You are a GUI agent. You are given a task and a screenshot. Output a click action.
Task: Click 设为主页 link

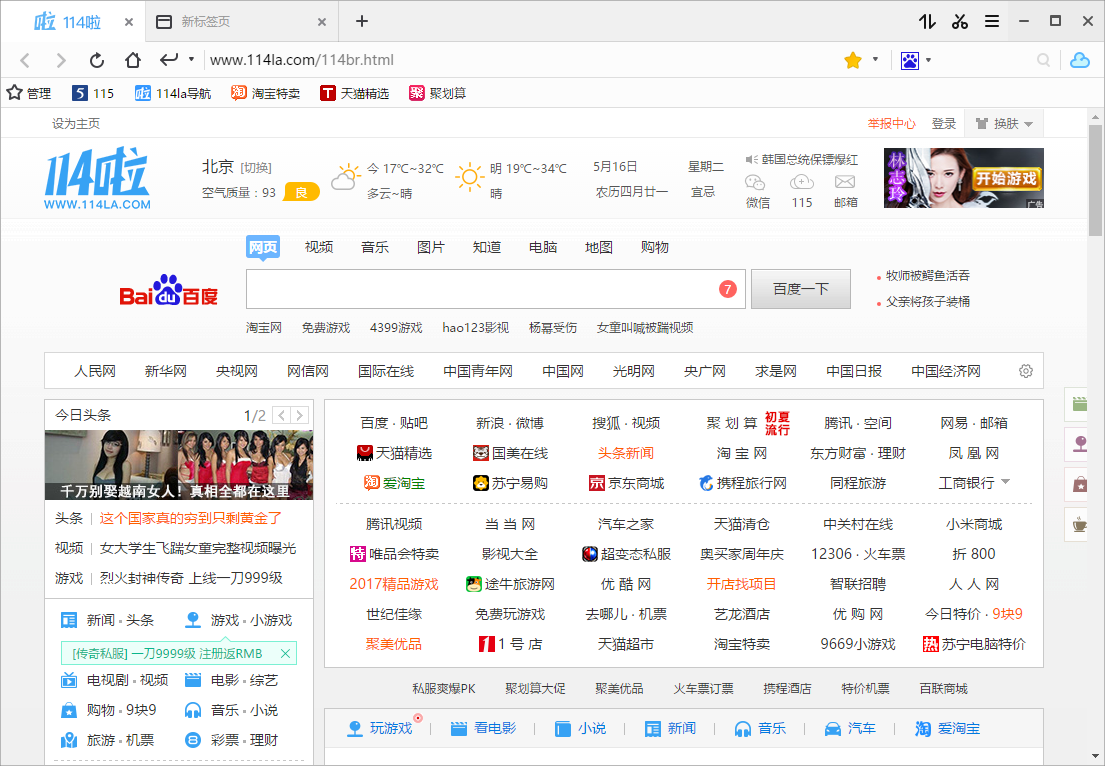click(x=76, y=124)
